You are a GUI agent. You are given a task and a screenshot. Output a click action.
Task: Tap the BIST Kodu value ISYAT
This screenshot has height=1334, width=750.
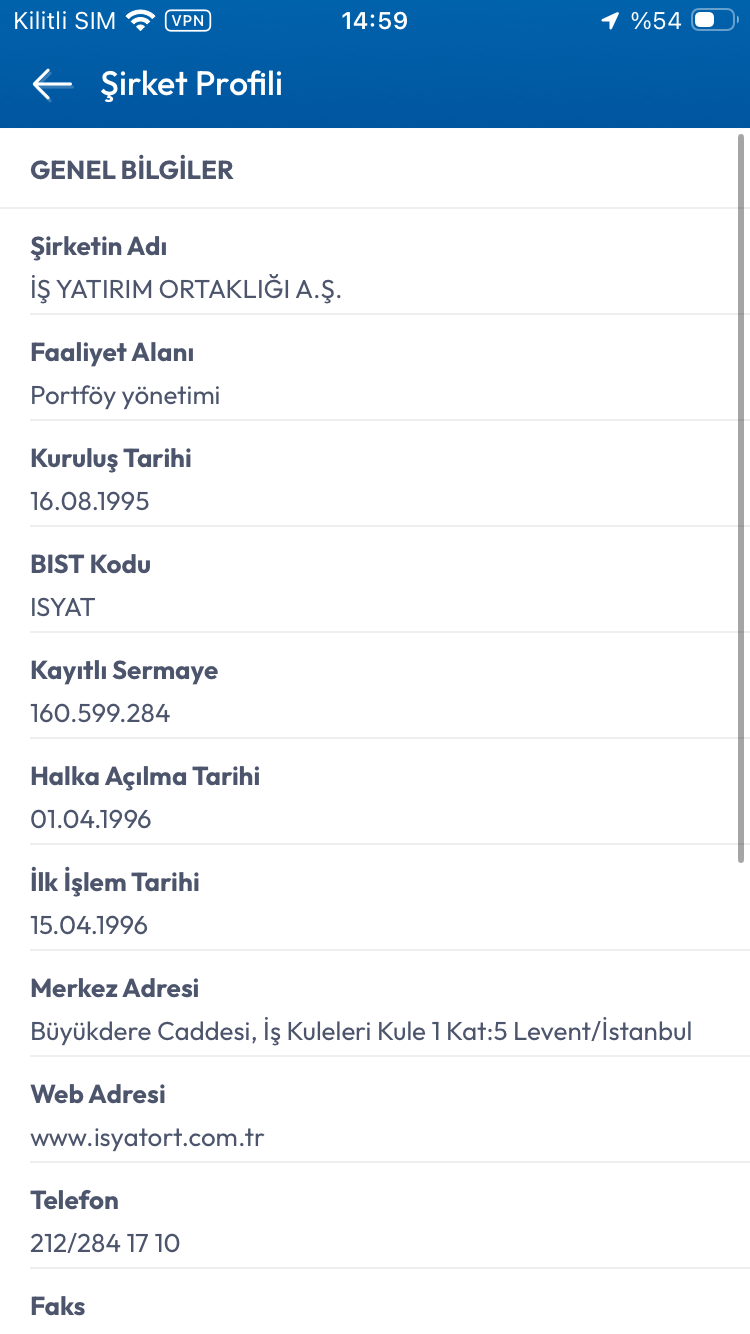pos(62,607)
